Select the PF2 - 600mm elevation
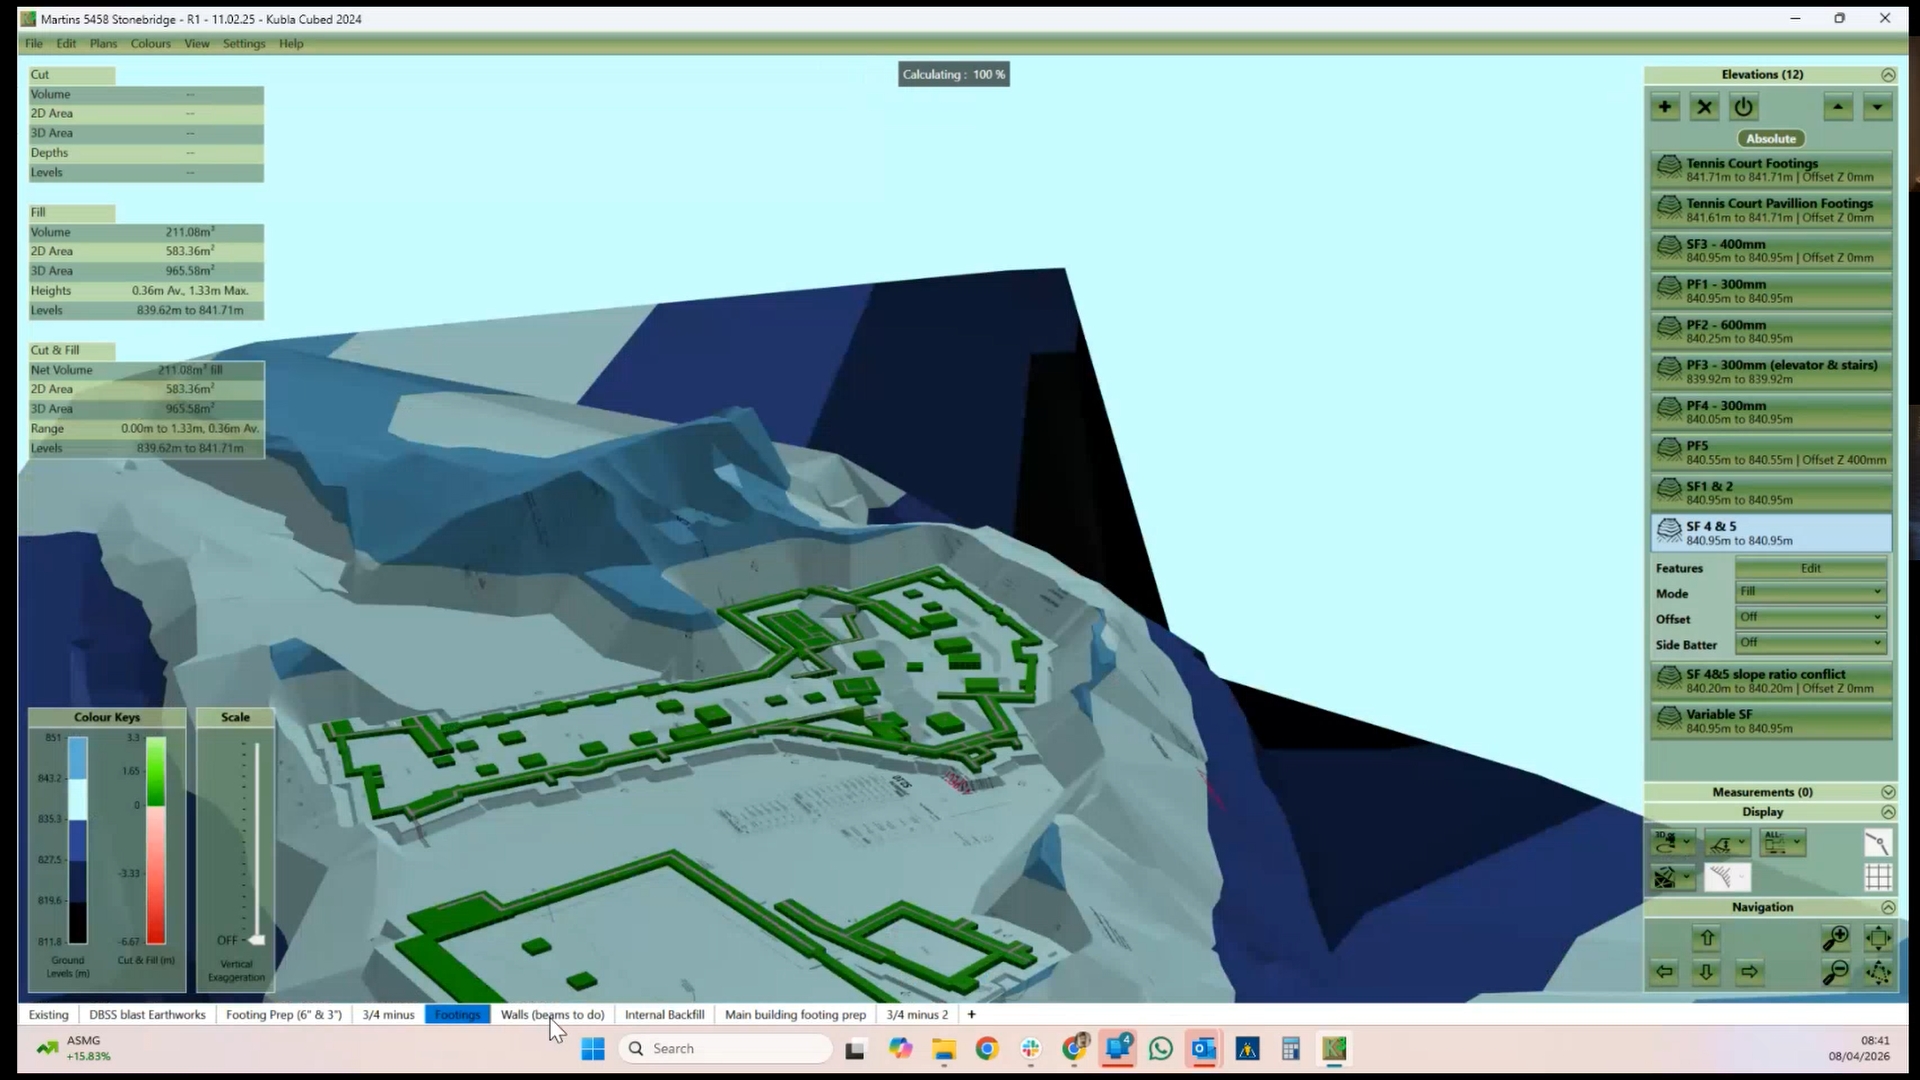Viewport: 1920px width, 1080px height. (x=1771, y=331)
